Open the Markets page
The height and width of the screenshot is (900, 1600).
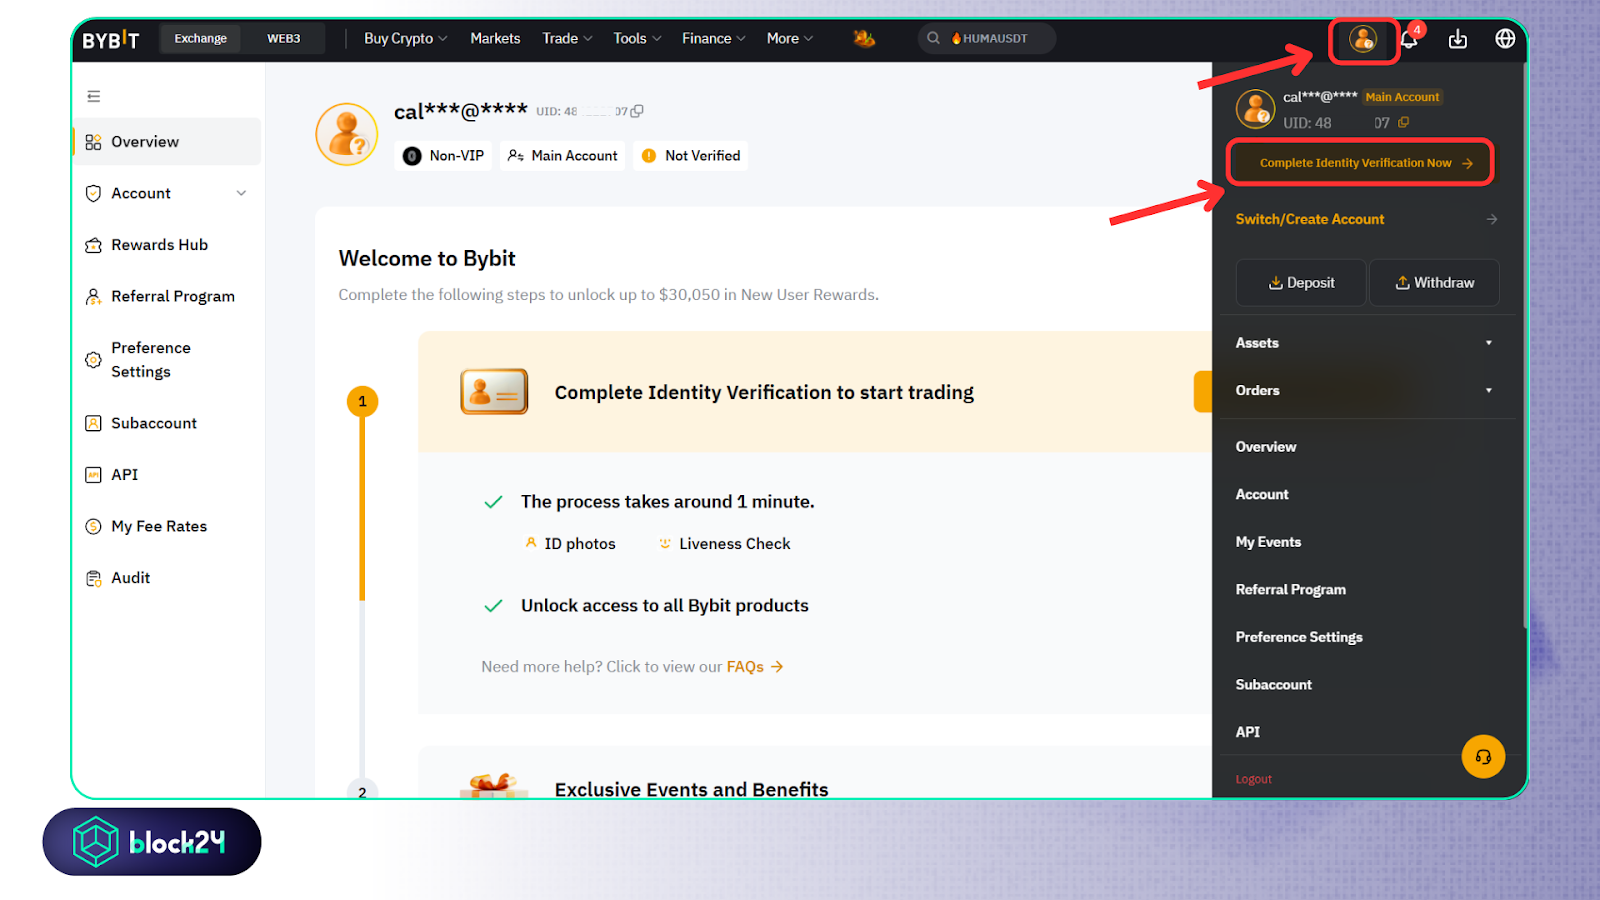(495, 38)
